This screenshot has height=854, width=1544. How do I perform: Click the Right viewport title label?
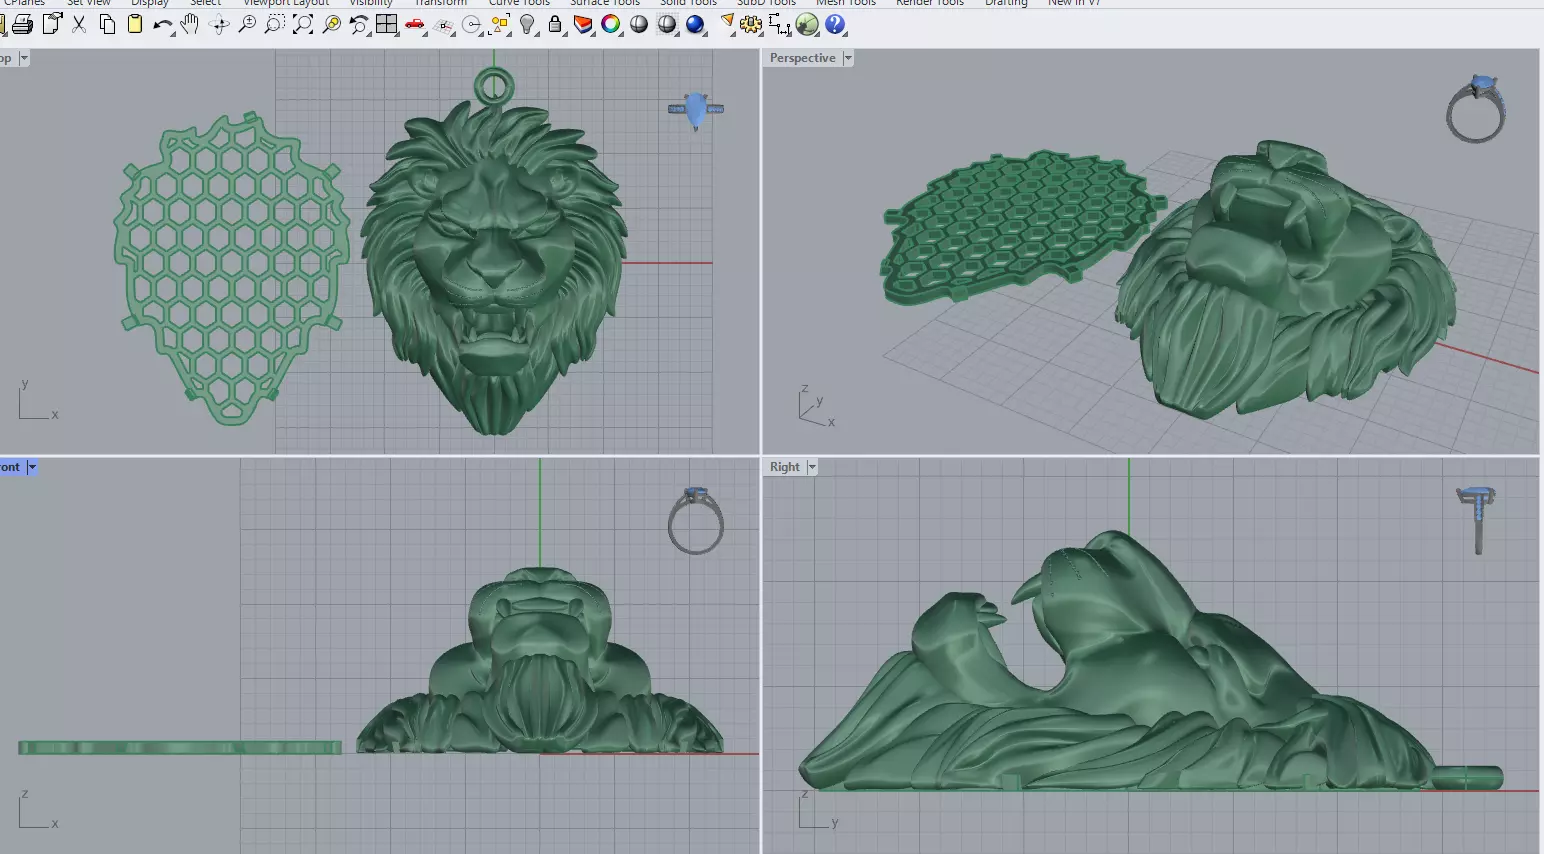784,467
